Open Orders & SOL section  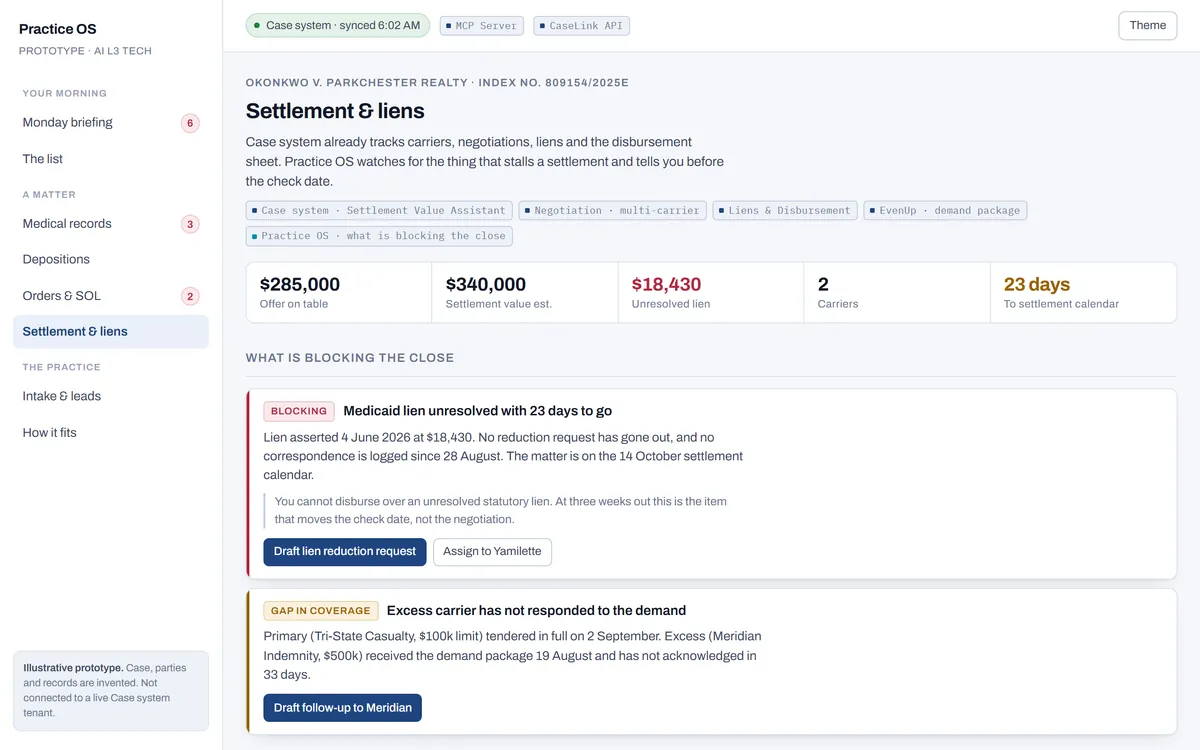point(111,296)
